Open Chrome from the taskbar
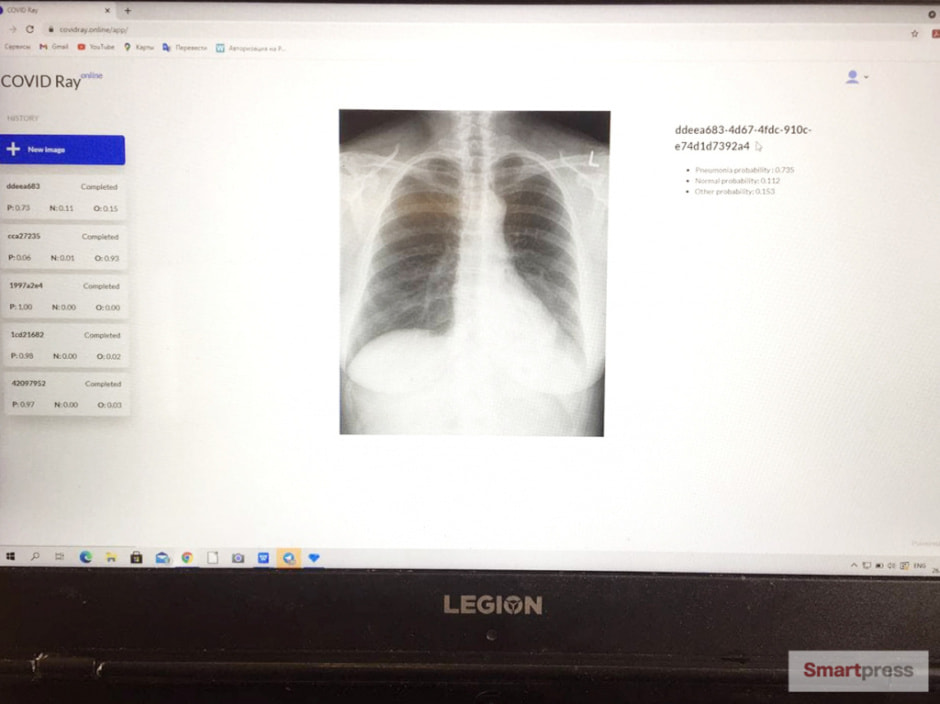This screenshot has width=940, height=704. (x=187, y=558)
